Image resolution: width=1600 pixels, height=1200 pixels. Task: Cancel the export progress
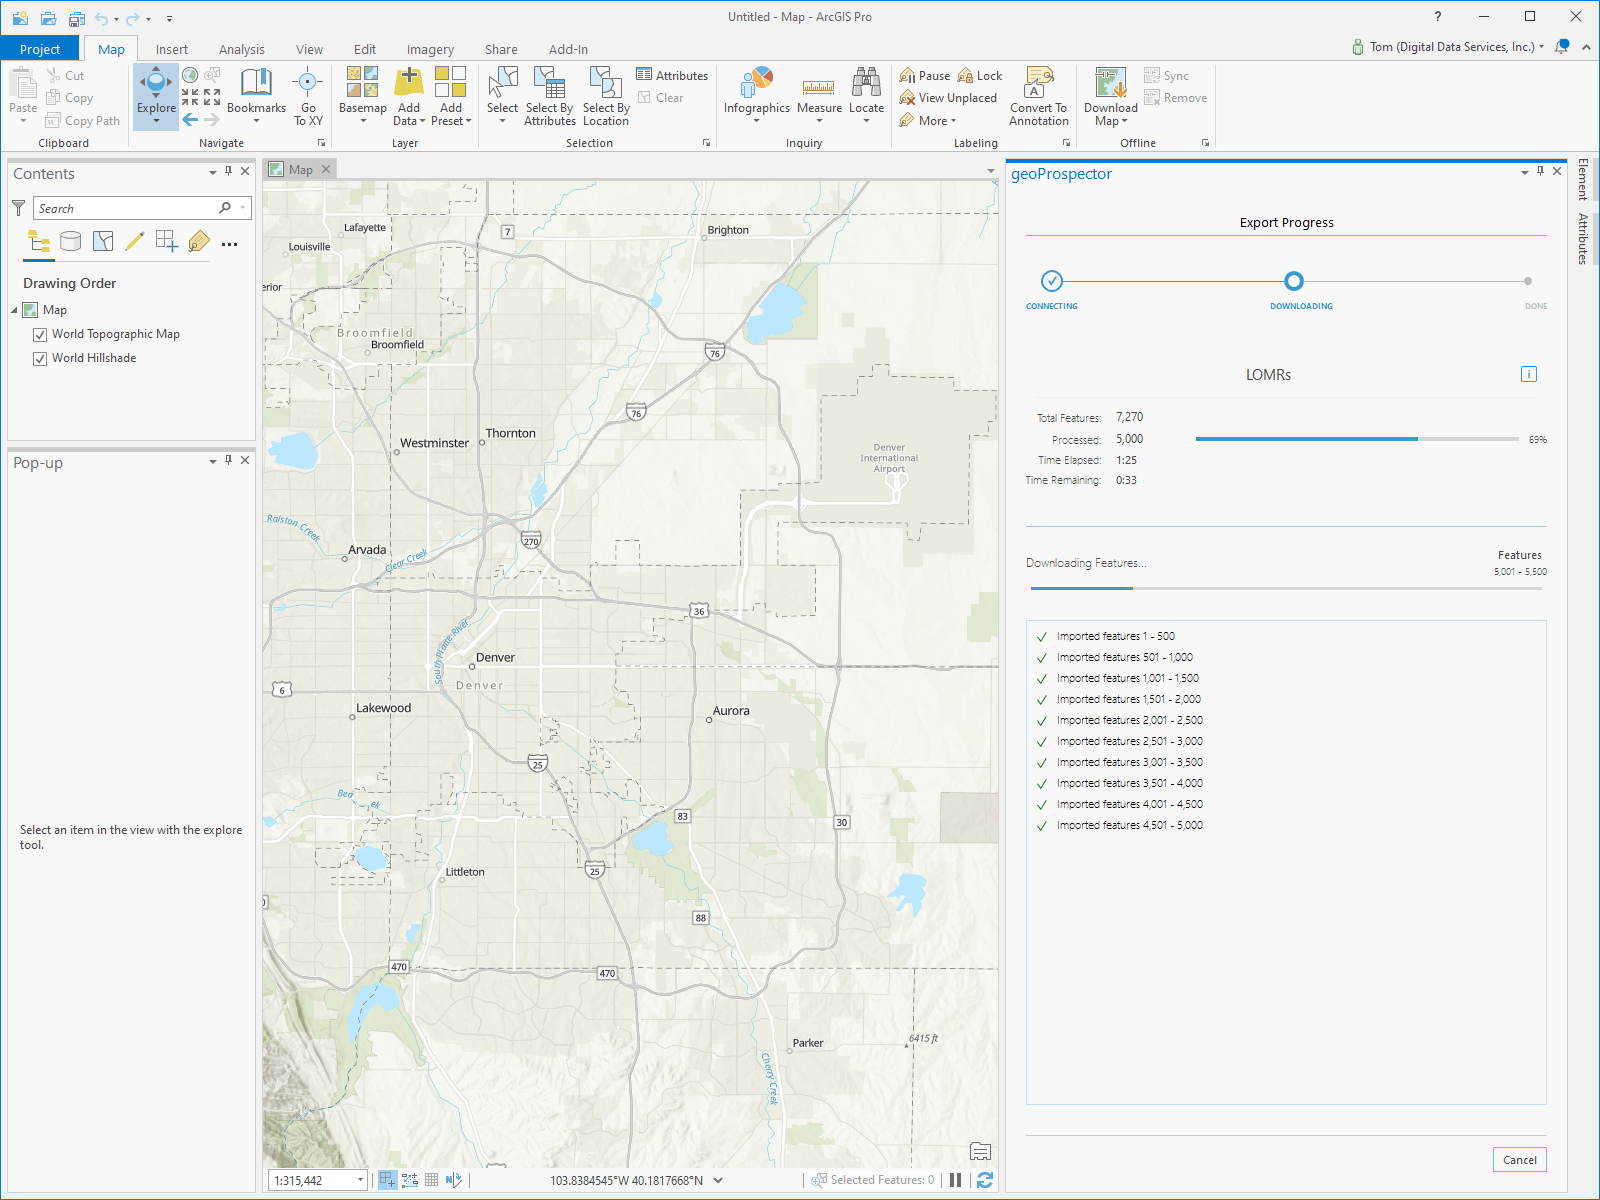(1520, 1160)
